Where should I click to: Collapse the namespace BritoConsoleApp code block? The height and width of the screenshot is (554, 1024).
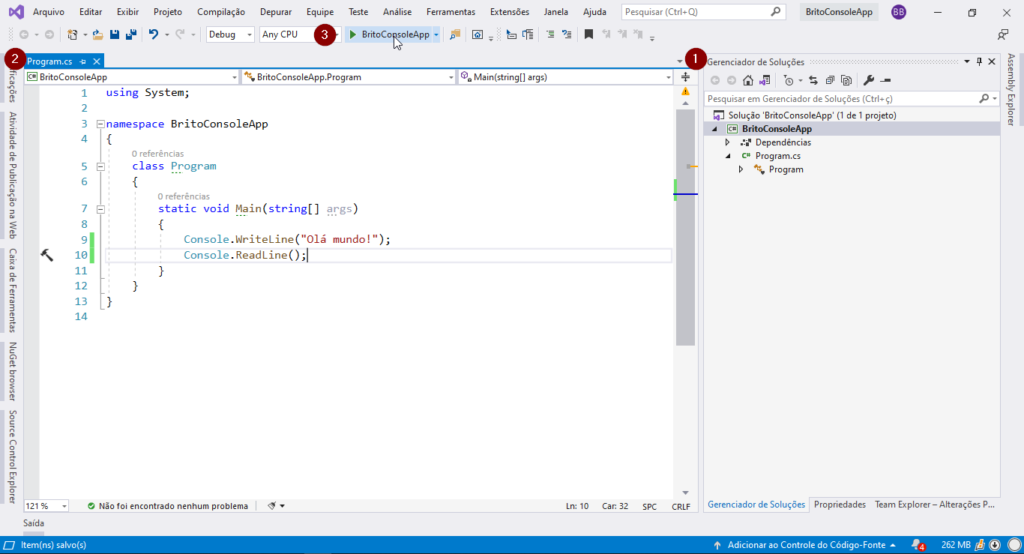[x=101, y=123]
